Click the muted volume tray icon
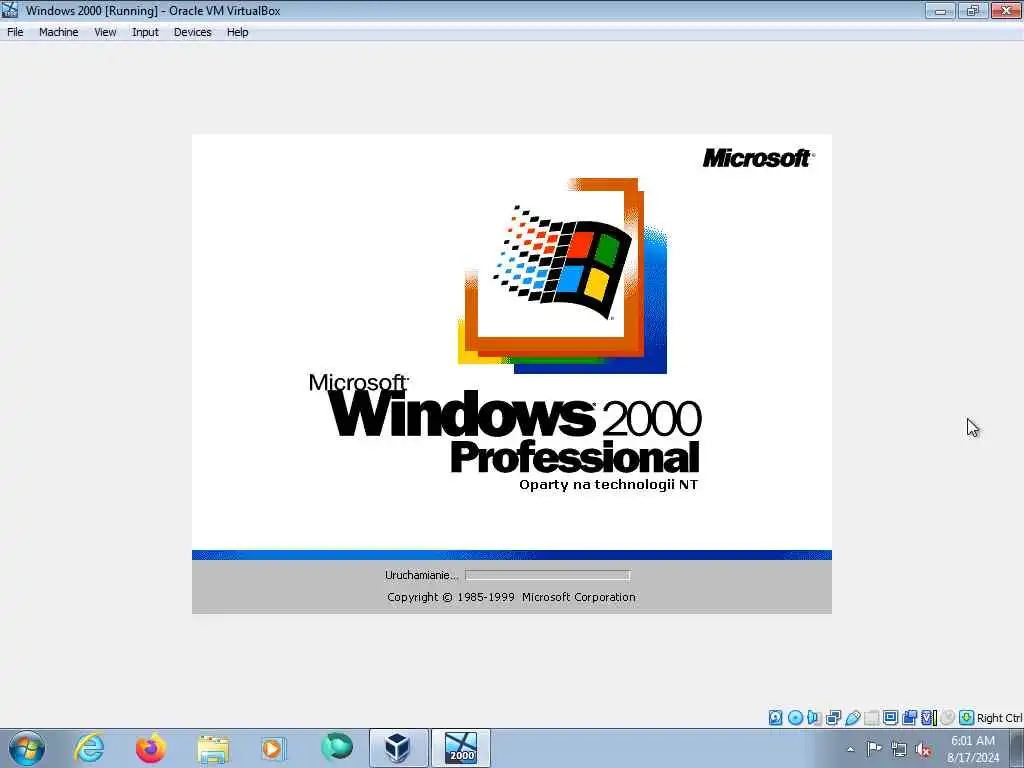1024x768 pixels. (923, 749)
